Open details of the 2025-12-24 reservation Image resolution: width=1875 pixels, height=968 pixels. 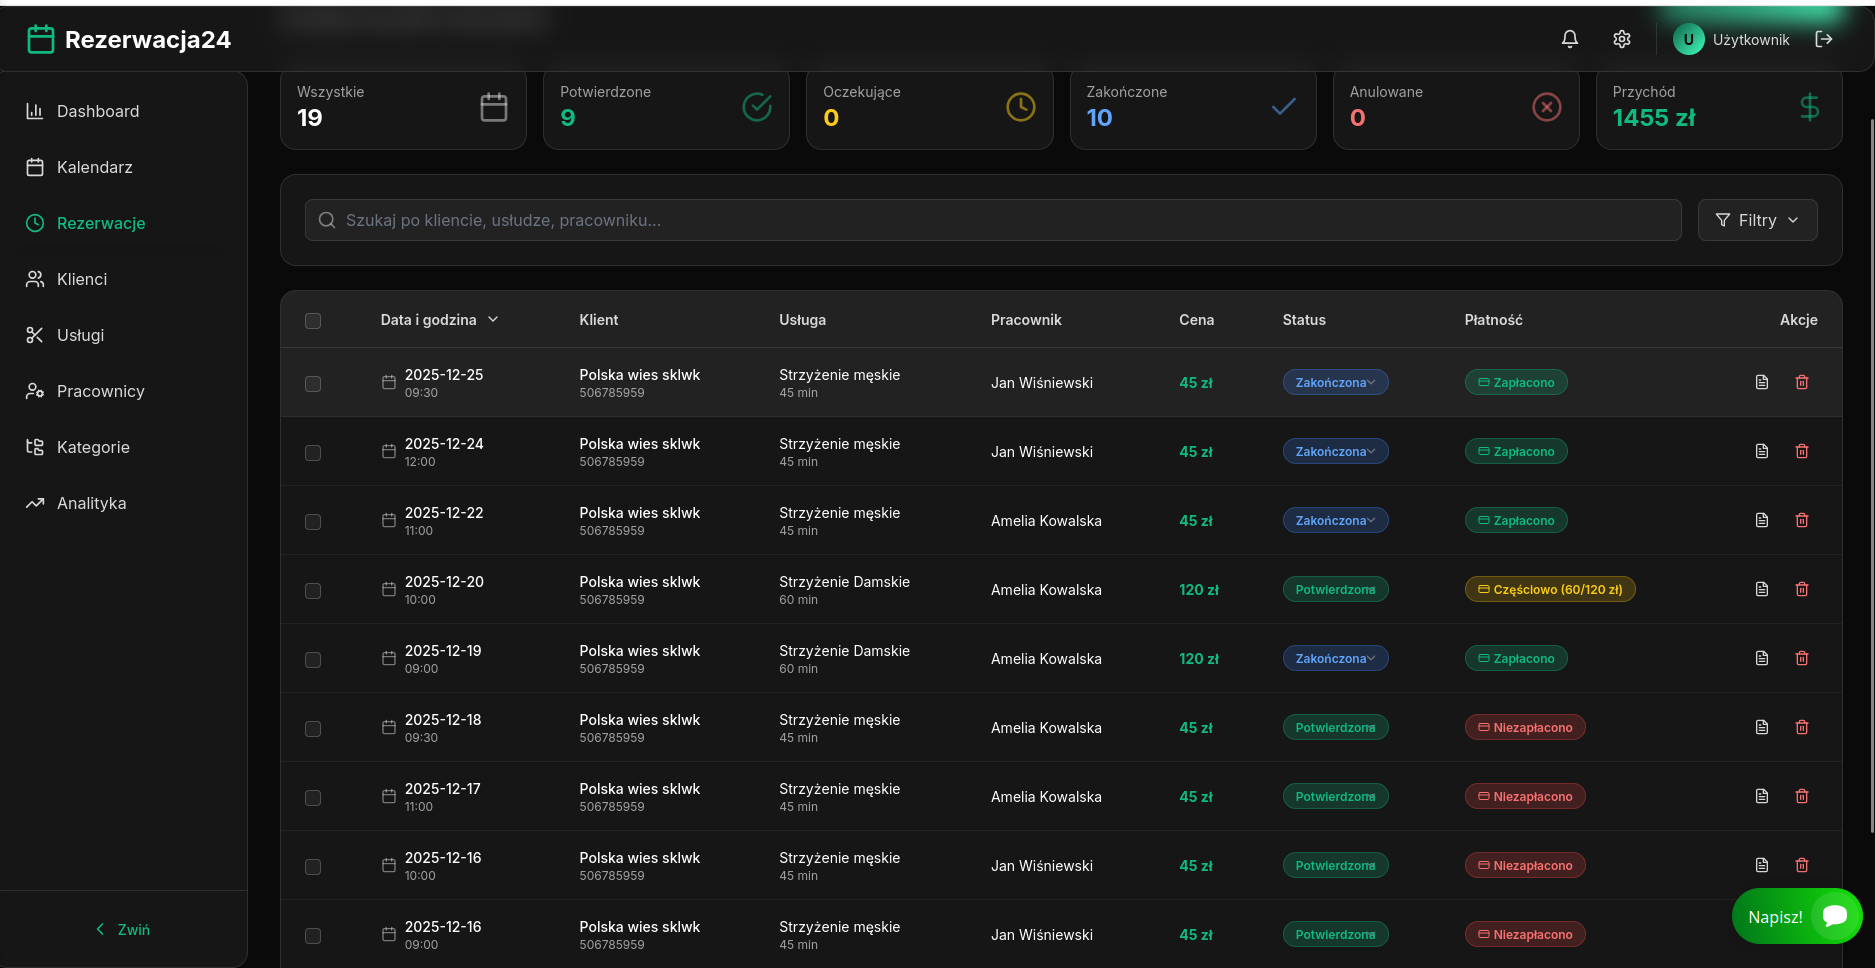point(1762,451)
